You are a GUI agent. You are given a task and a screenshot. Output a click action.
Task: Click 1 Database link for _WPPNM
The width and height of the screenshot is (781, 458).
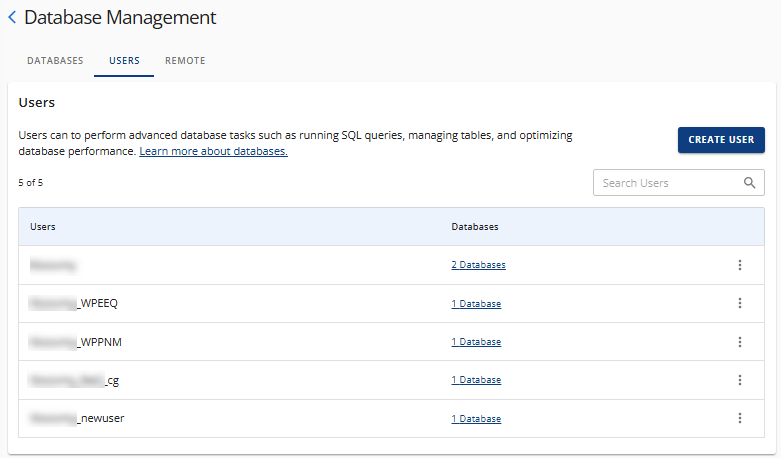pos(476,342)
